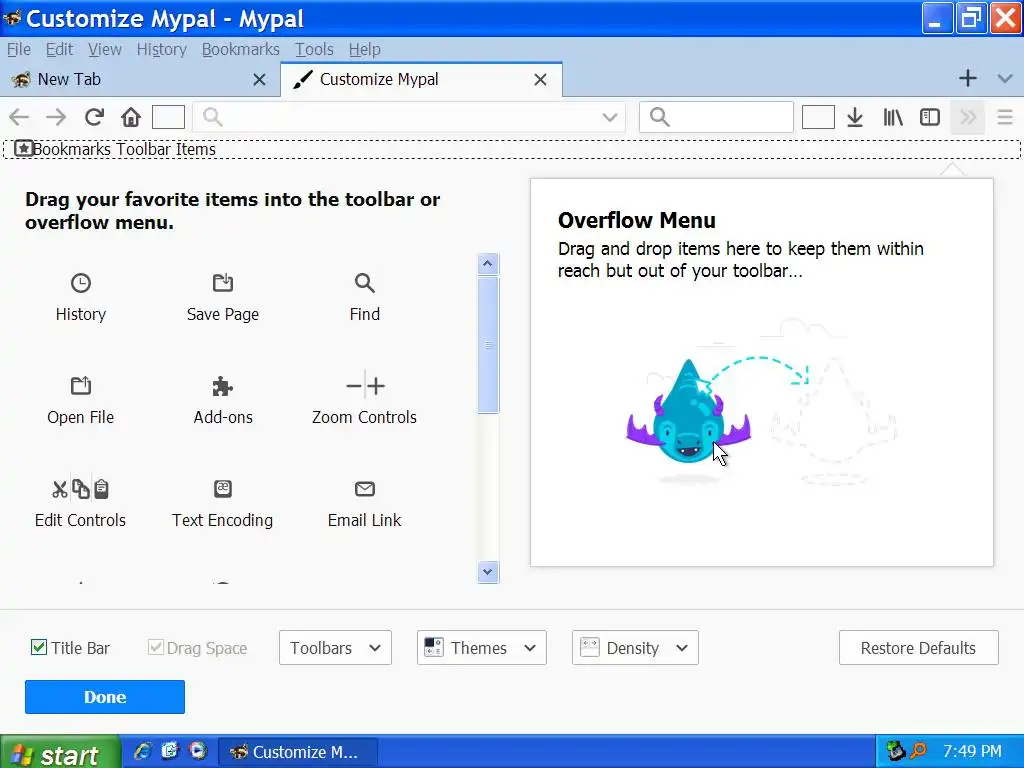Select the Add-ons puzzle piece item
Screen dimensions: 1024x768
(x=223, y=400)
